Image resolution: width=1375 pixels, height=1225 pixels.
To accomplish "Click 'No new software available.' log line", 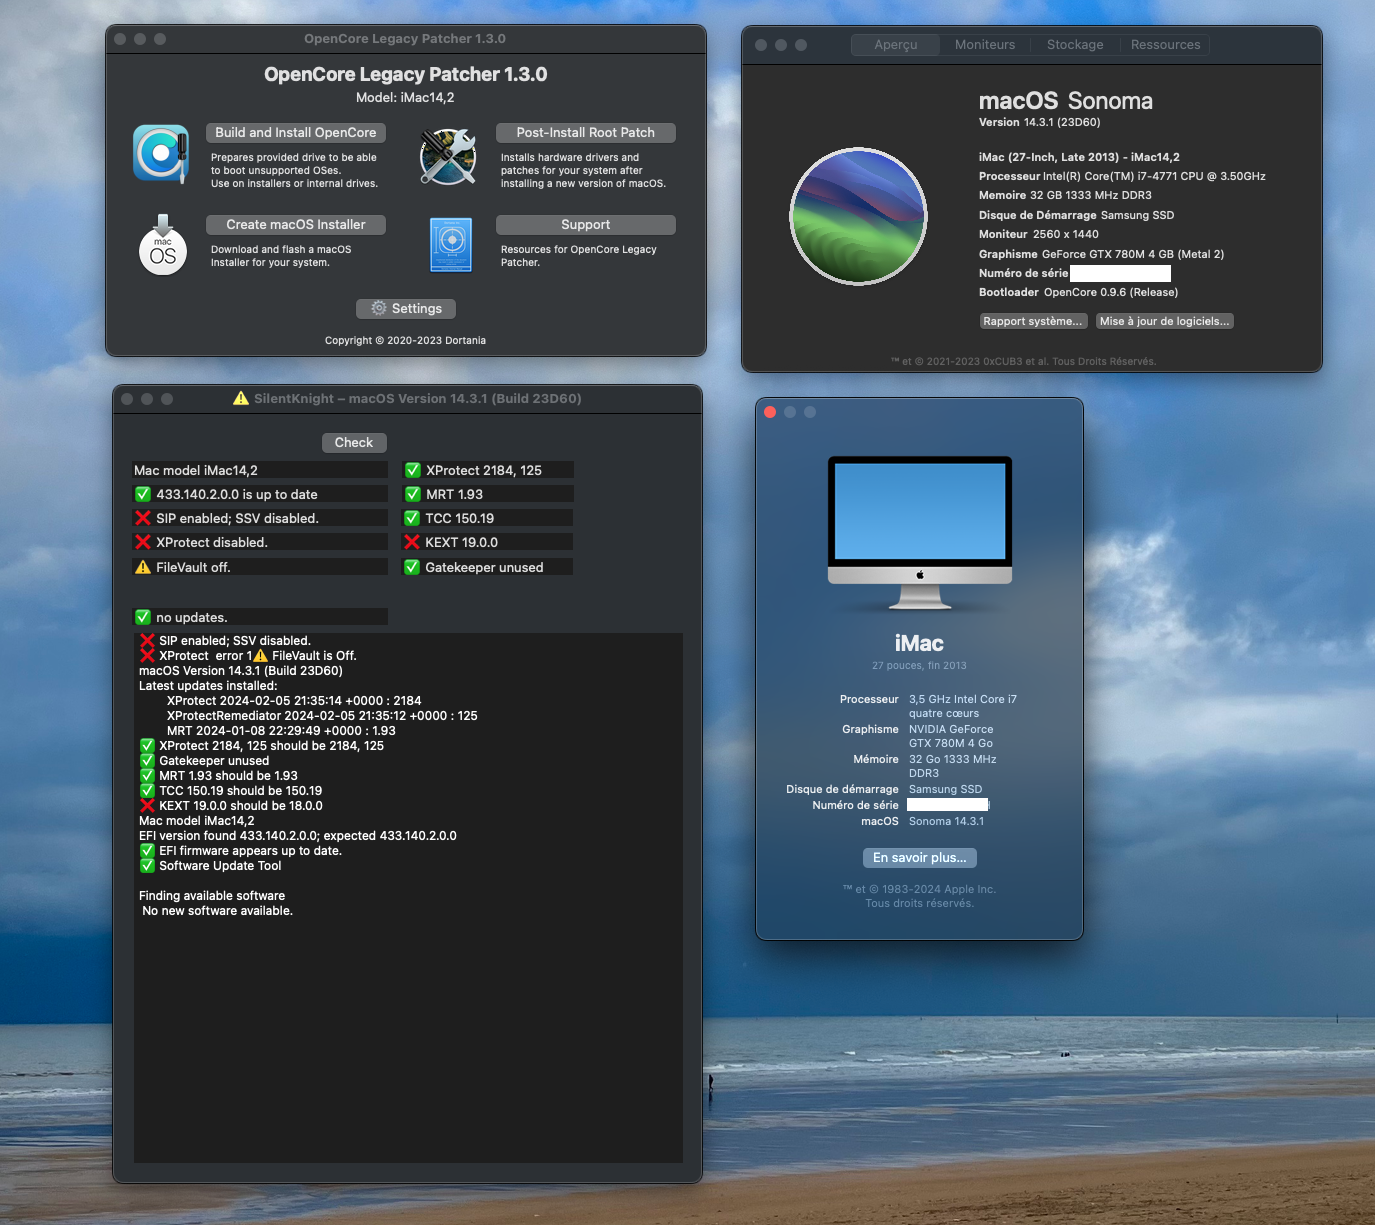I will click(218, 911).
